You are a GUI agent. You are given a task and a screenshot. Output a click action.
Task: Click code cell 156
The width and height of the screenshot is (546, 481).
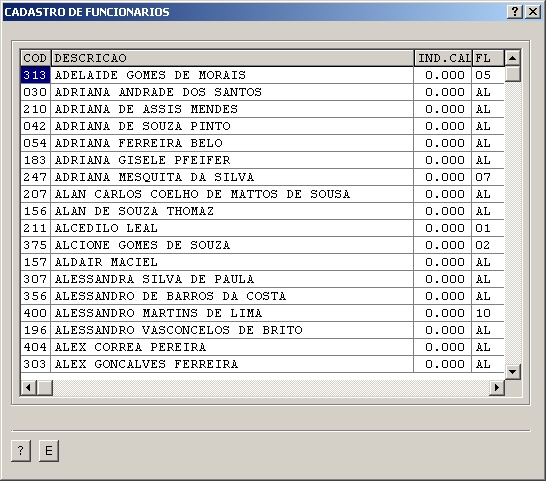(36, 211)
